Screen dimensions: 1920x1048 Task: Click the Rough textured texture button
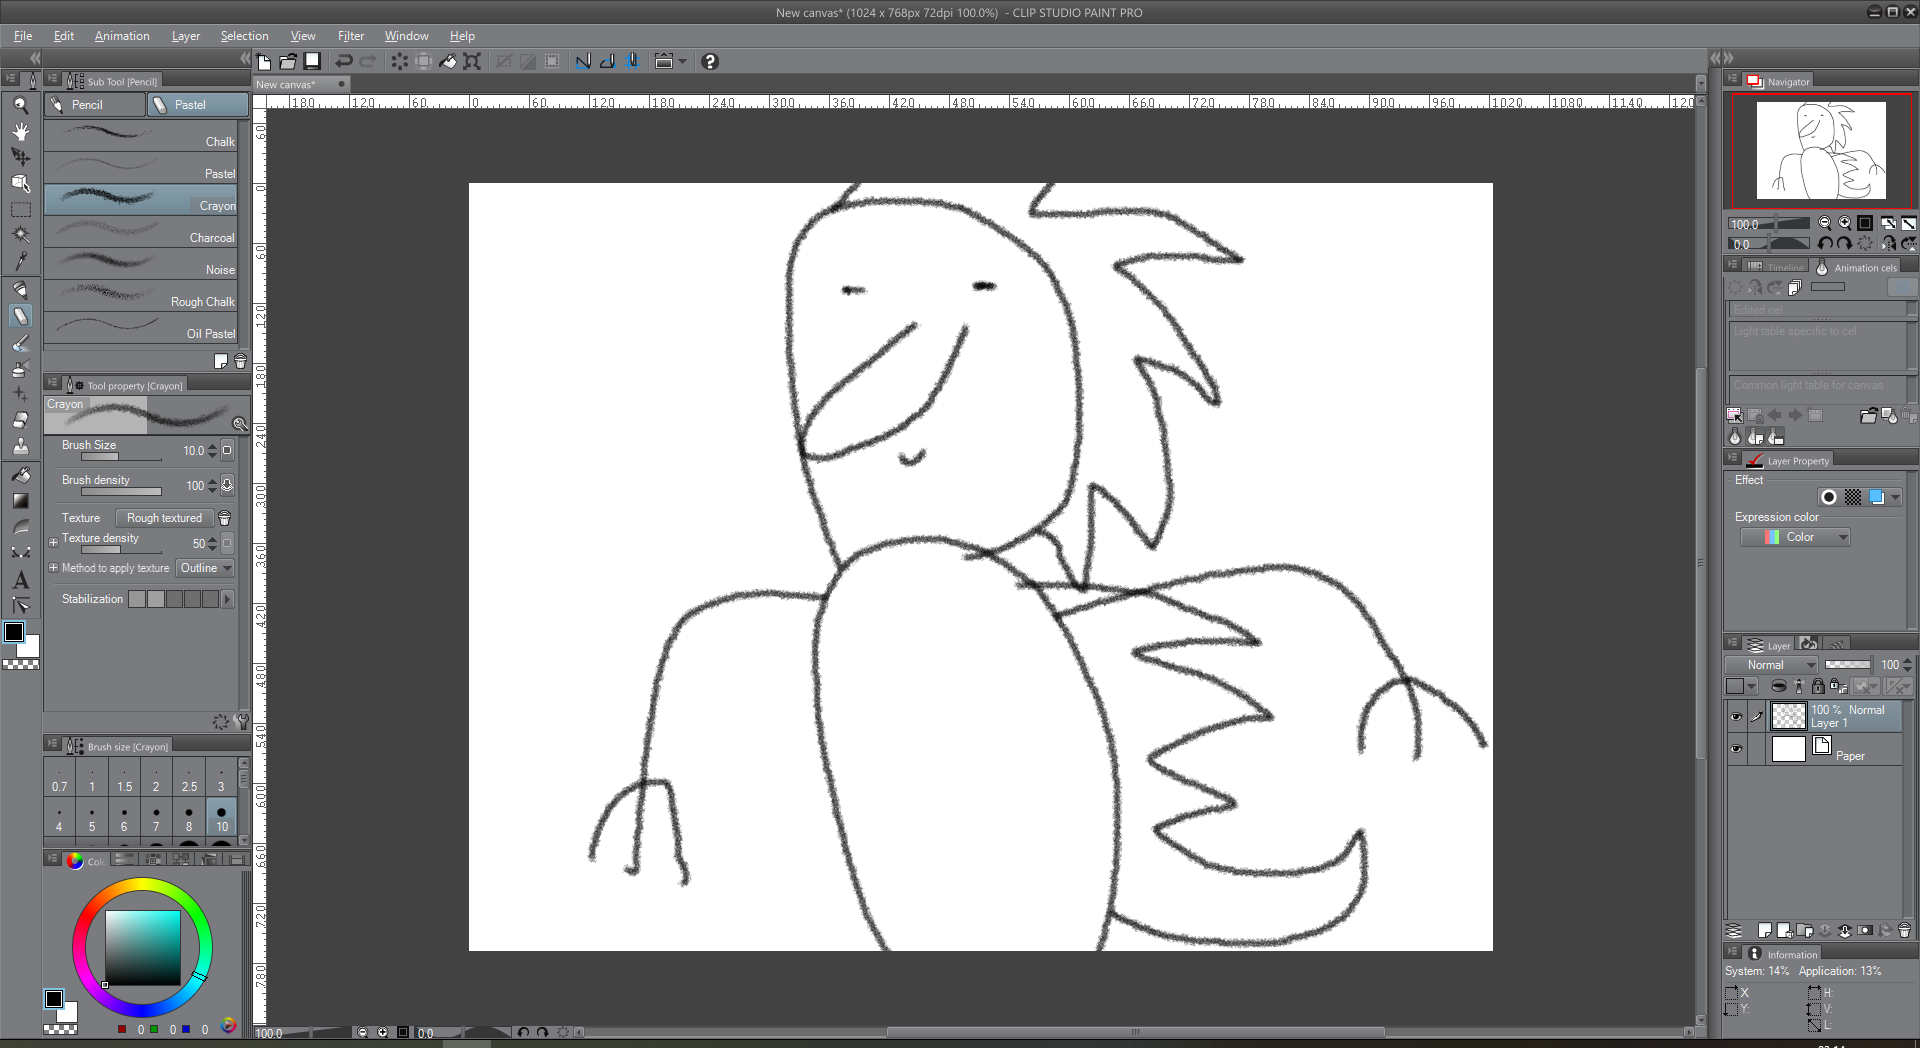point(164,518)
